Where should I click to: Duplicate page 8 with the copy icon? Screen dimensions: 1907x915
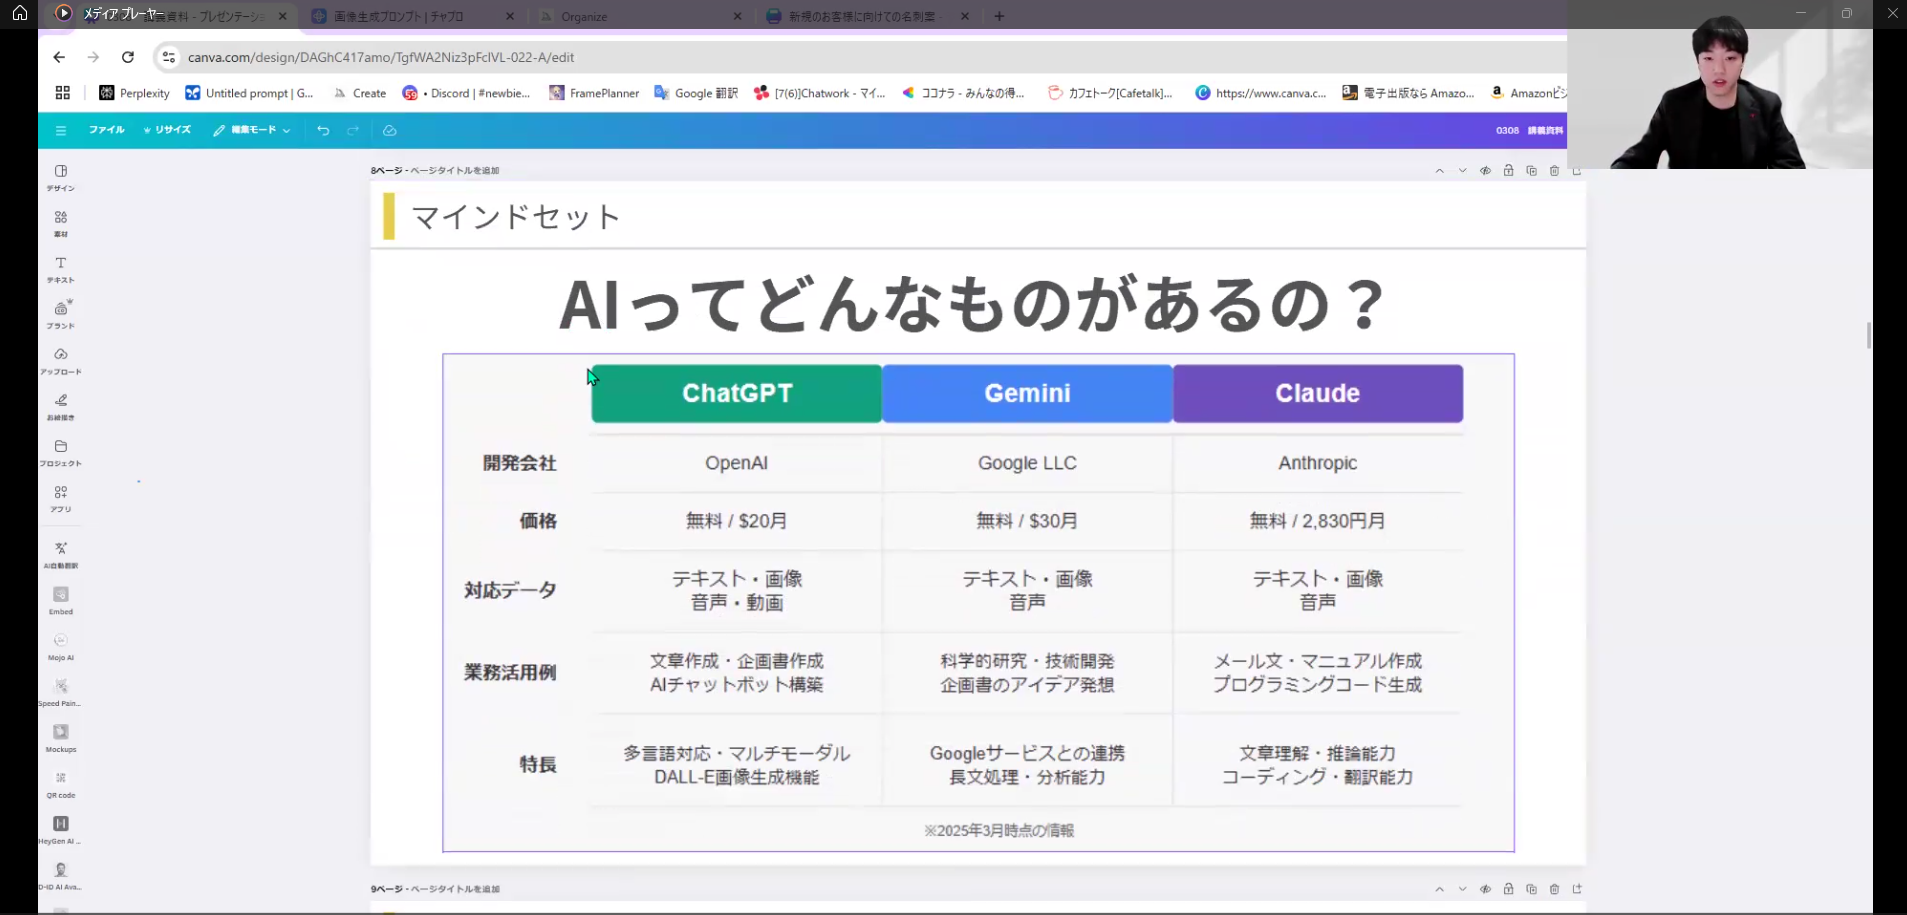(1531, 171)
